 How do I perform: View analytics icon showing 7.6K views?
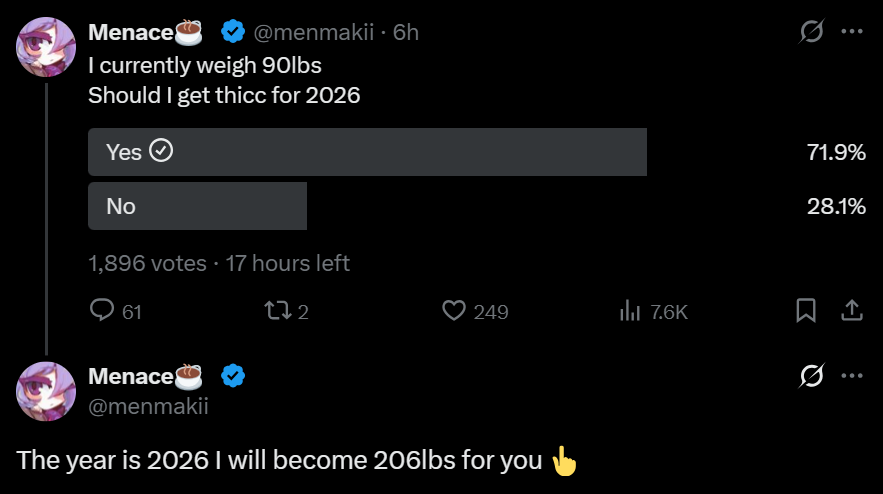630,311
